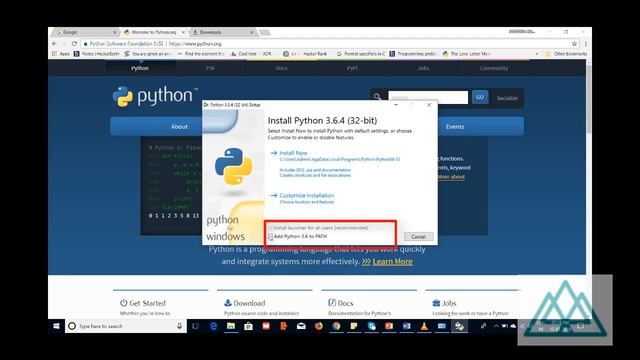Open a new Chrome tab
The image size is (640, 360).
[x=265, y=32]
